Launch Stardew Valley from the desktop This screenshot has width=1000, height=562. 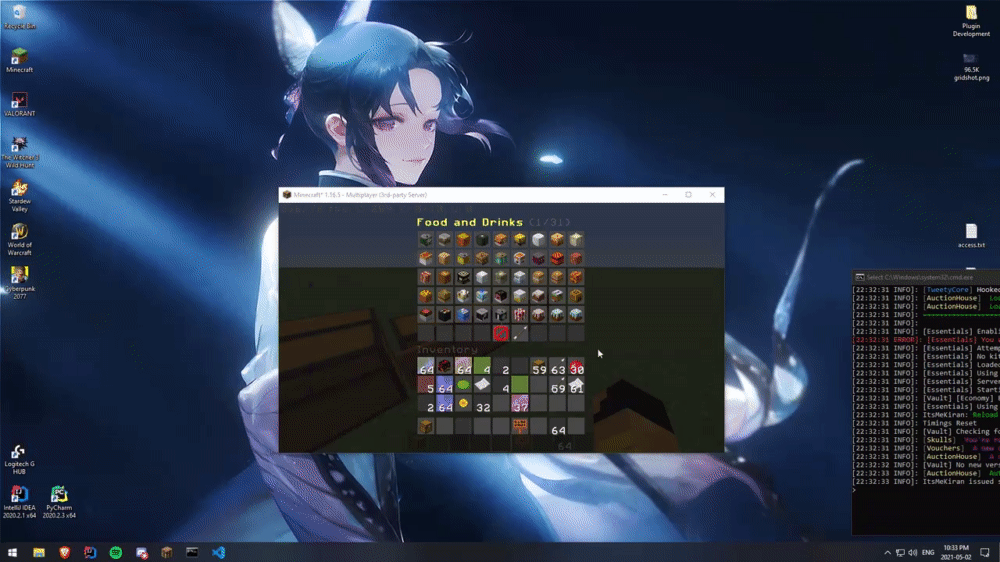pyautogui.click(x=19, y=196)
